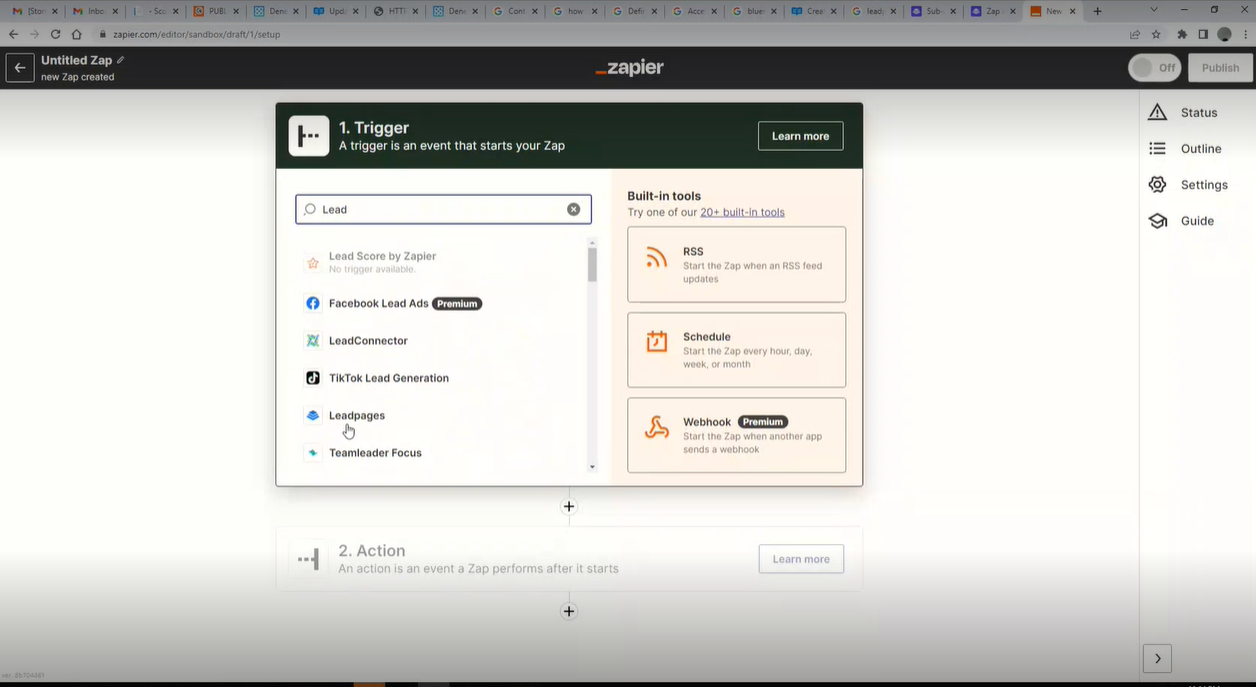The height and width of the screenshot is (687, 1256).
Task: Open the browser Extensions puzzle icon
Action: tap(1182, 34)
